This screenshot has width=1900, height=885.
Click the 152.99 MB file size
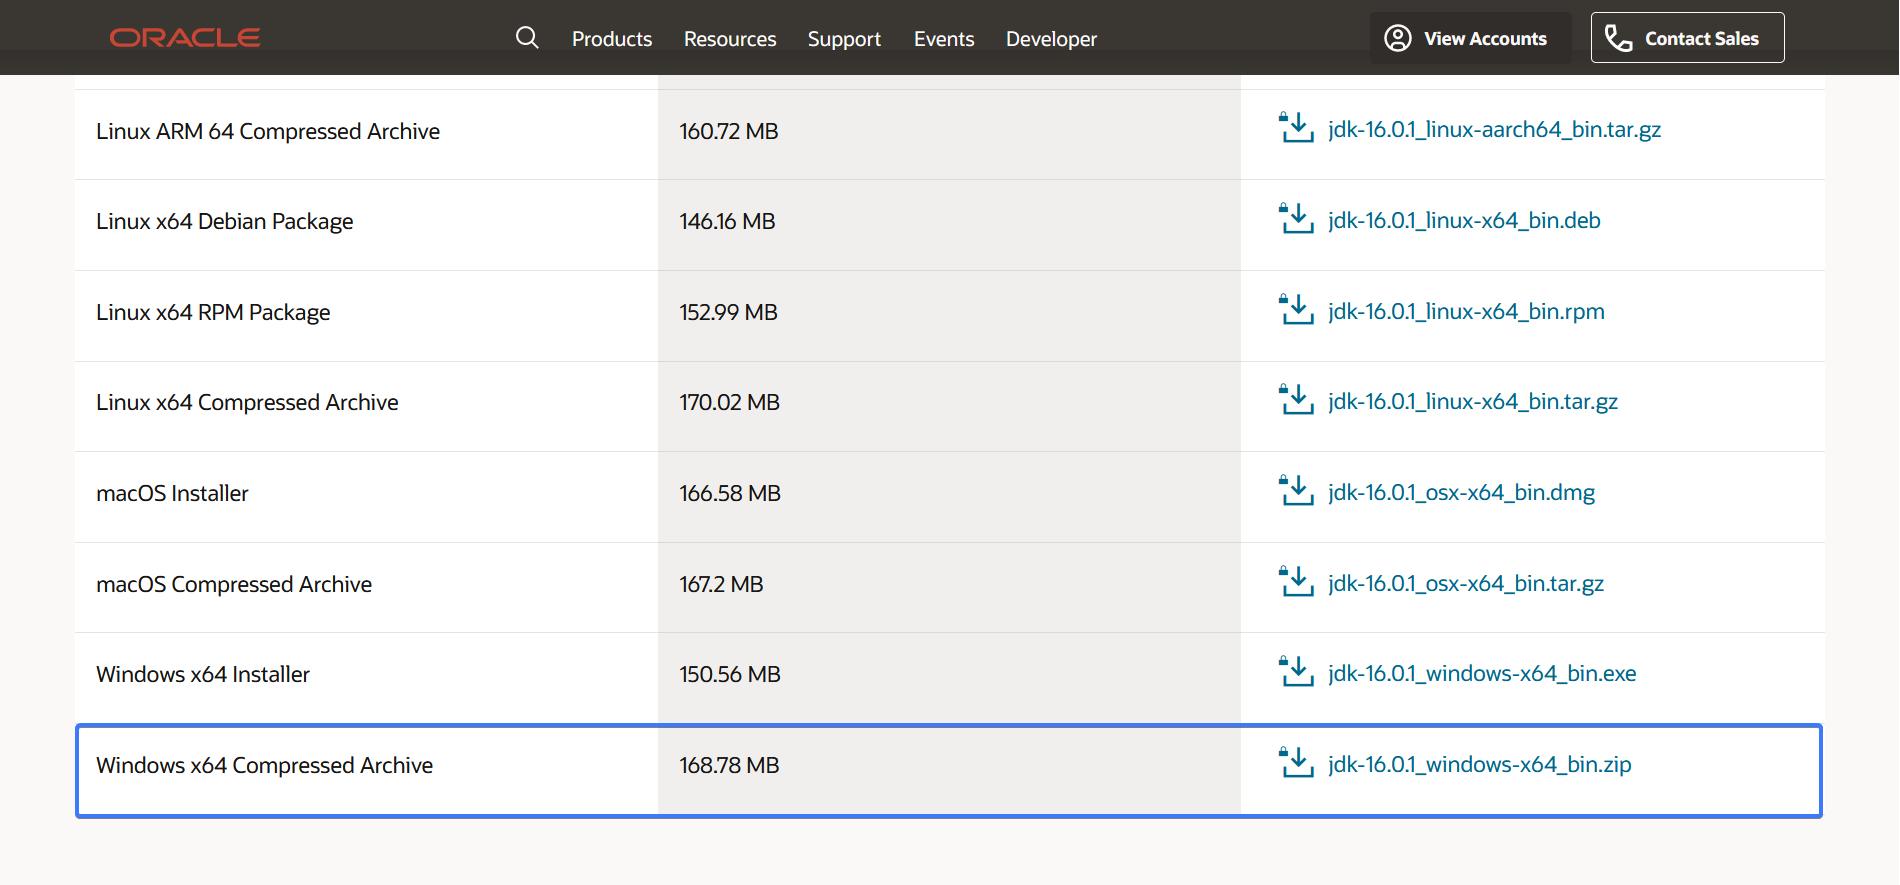728,313
